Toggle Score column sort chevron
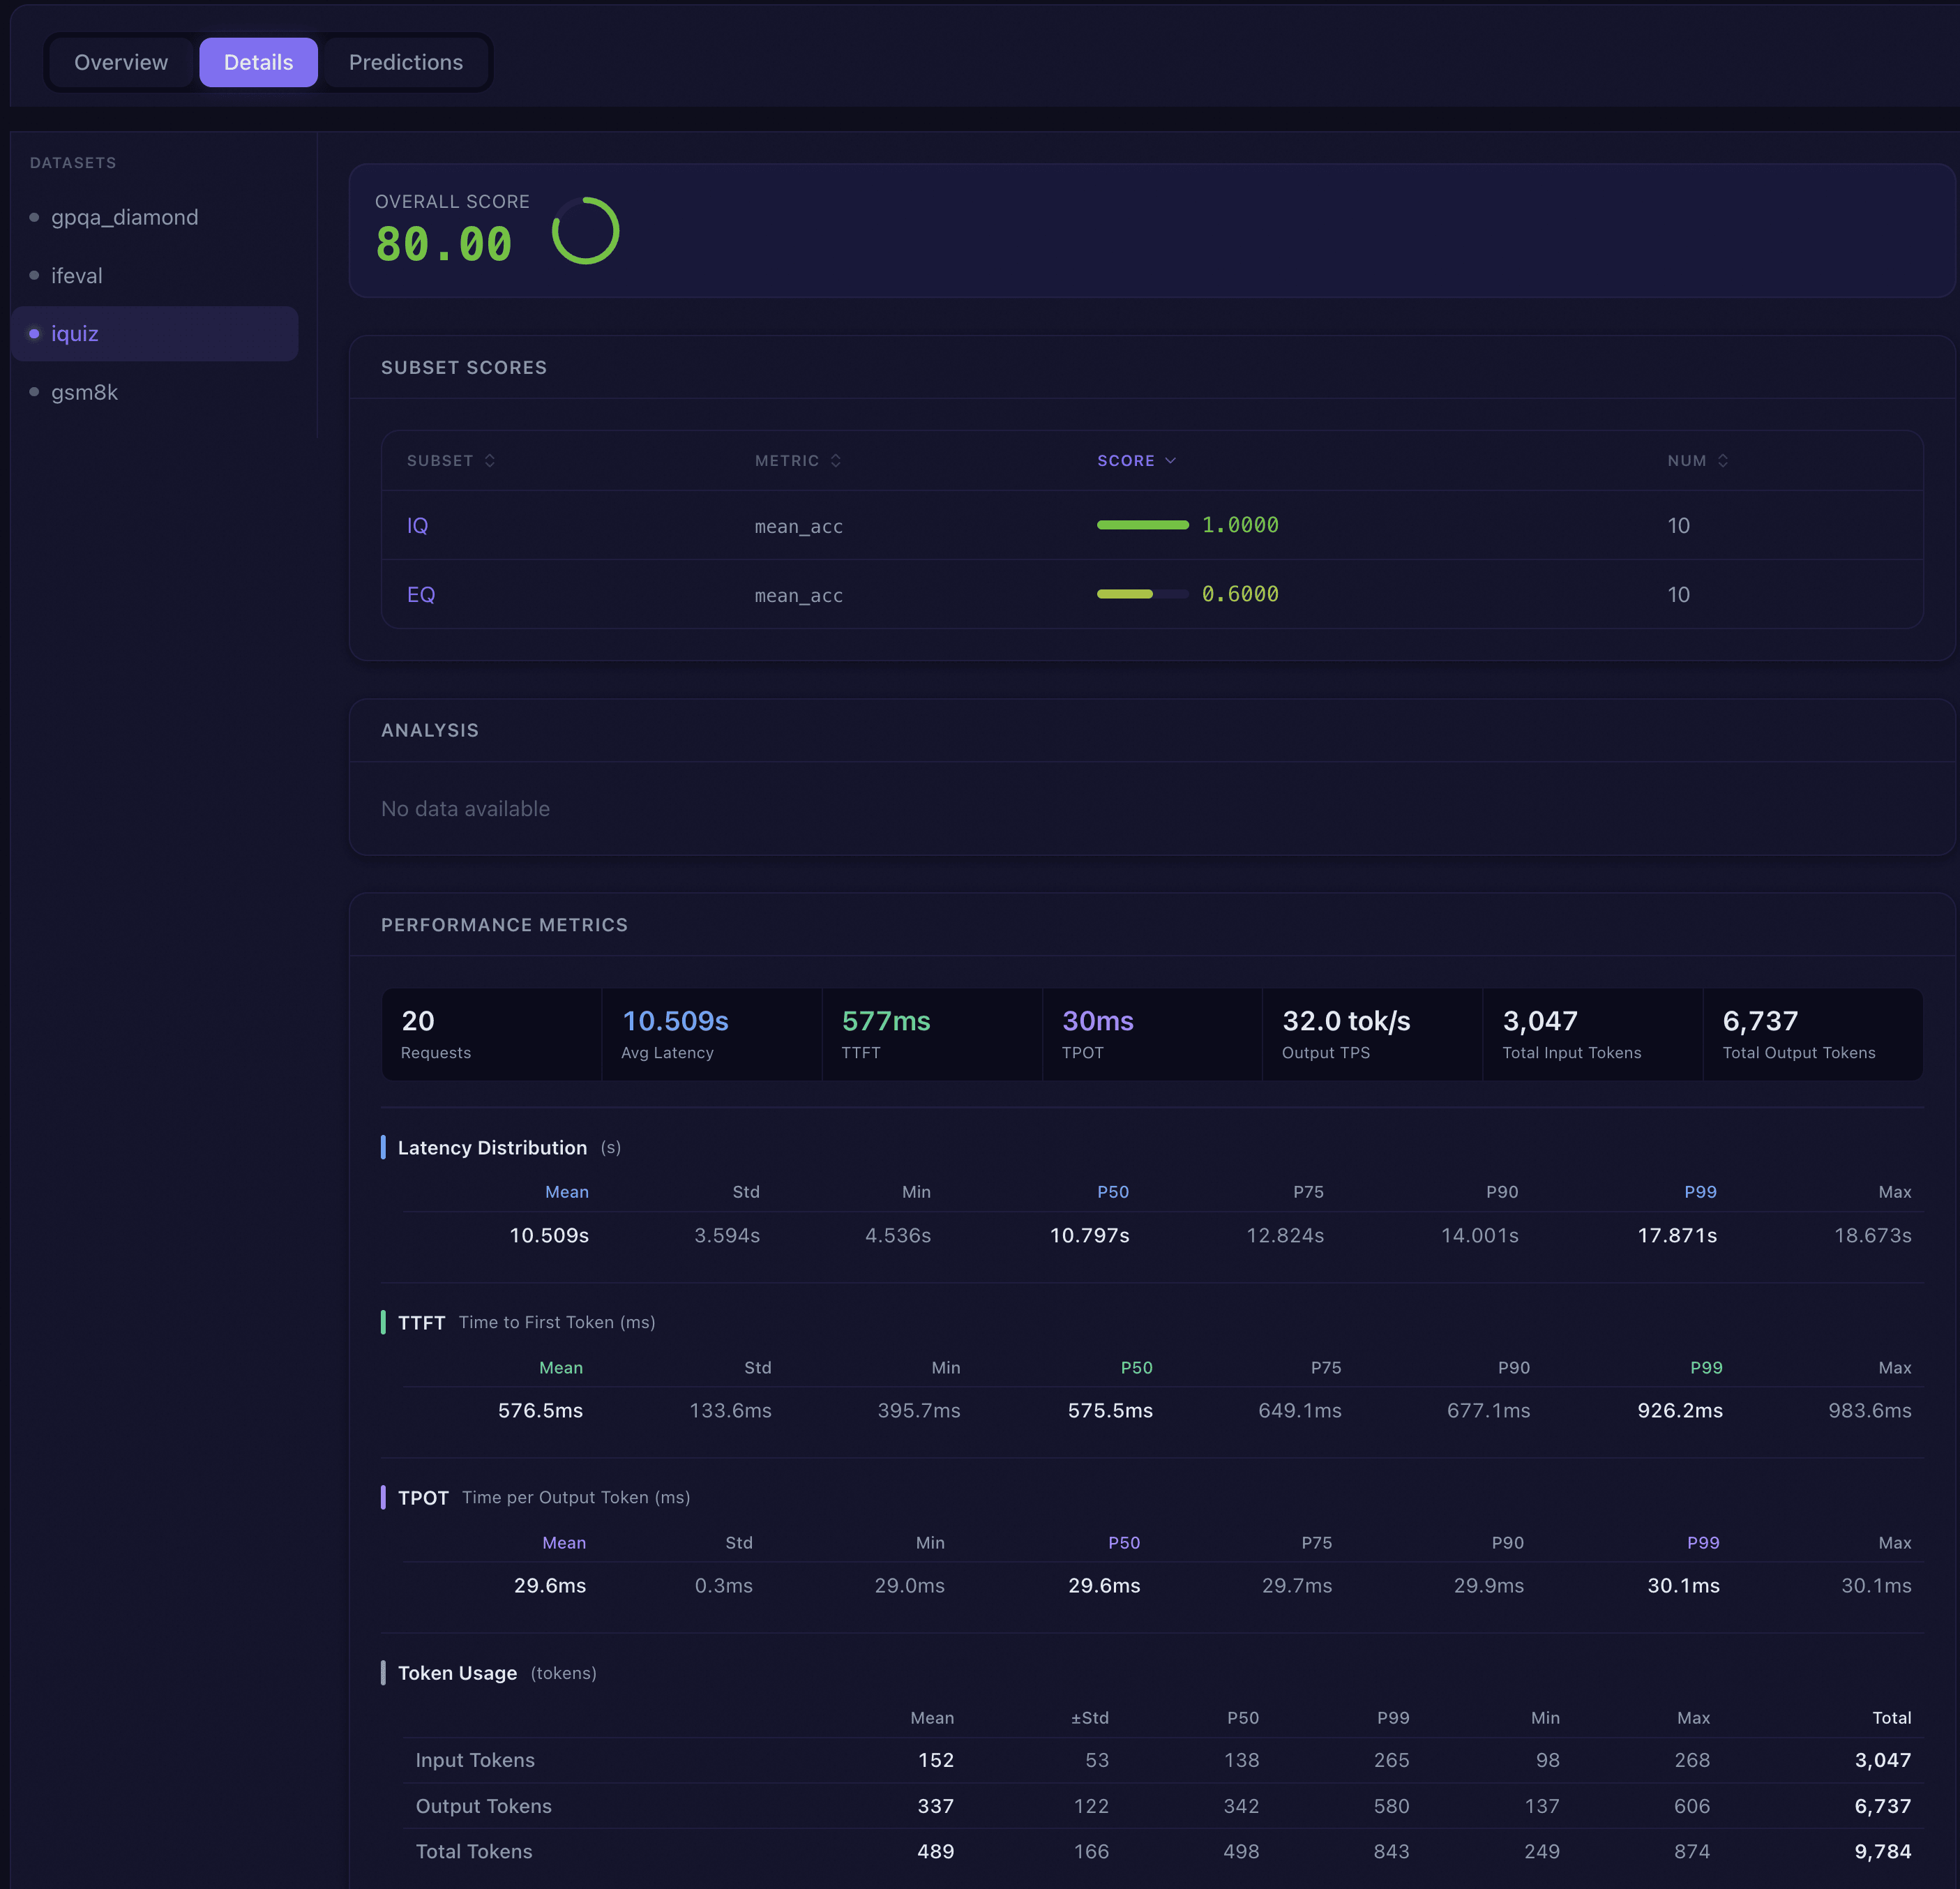 click(x=1171, y=460)
